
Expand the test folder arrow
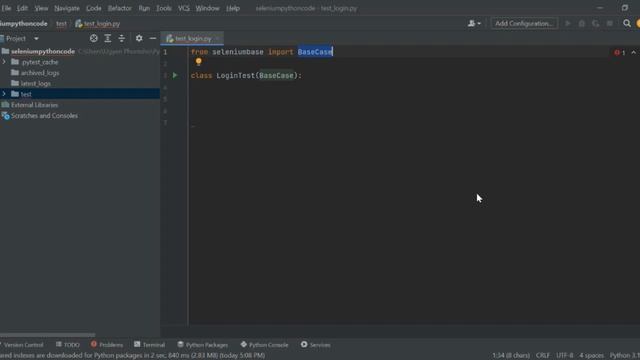tap(4, 94)
